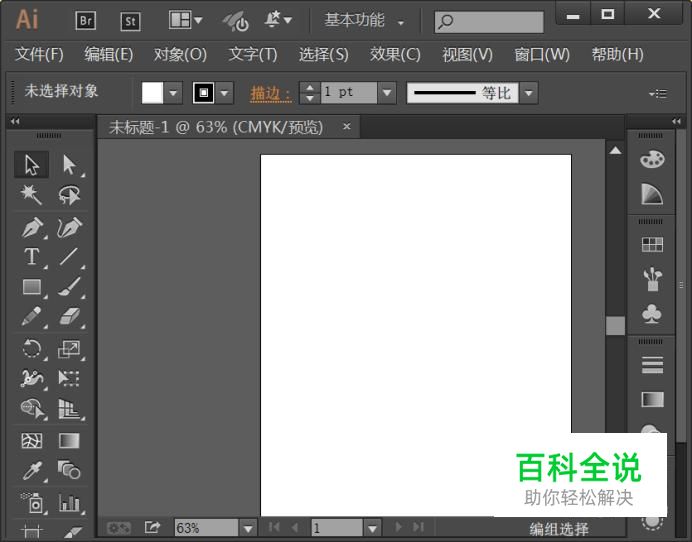Viewport: 692px width, 542px height.
Task: Open the Swatches panel icon
Action: point(652,244)
